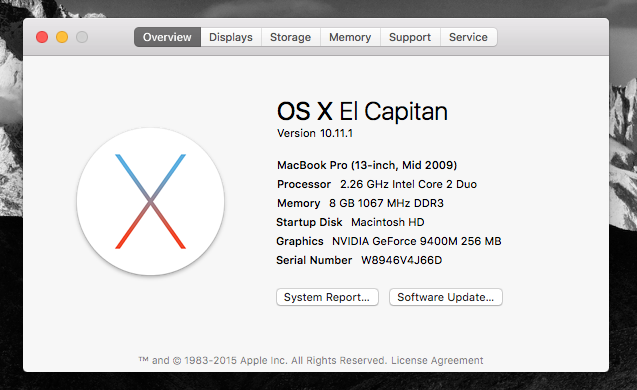Click the Macintosh HD startup disk value
637x390 pixels.
click(388, 222)
